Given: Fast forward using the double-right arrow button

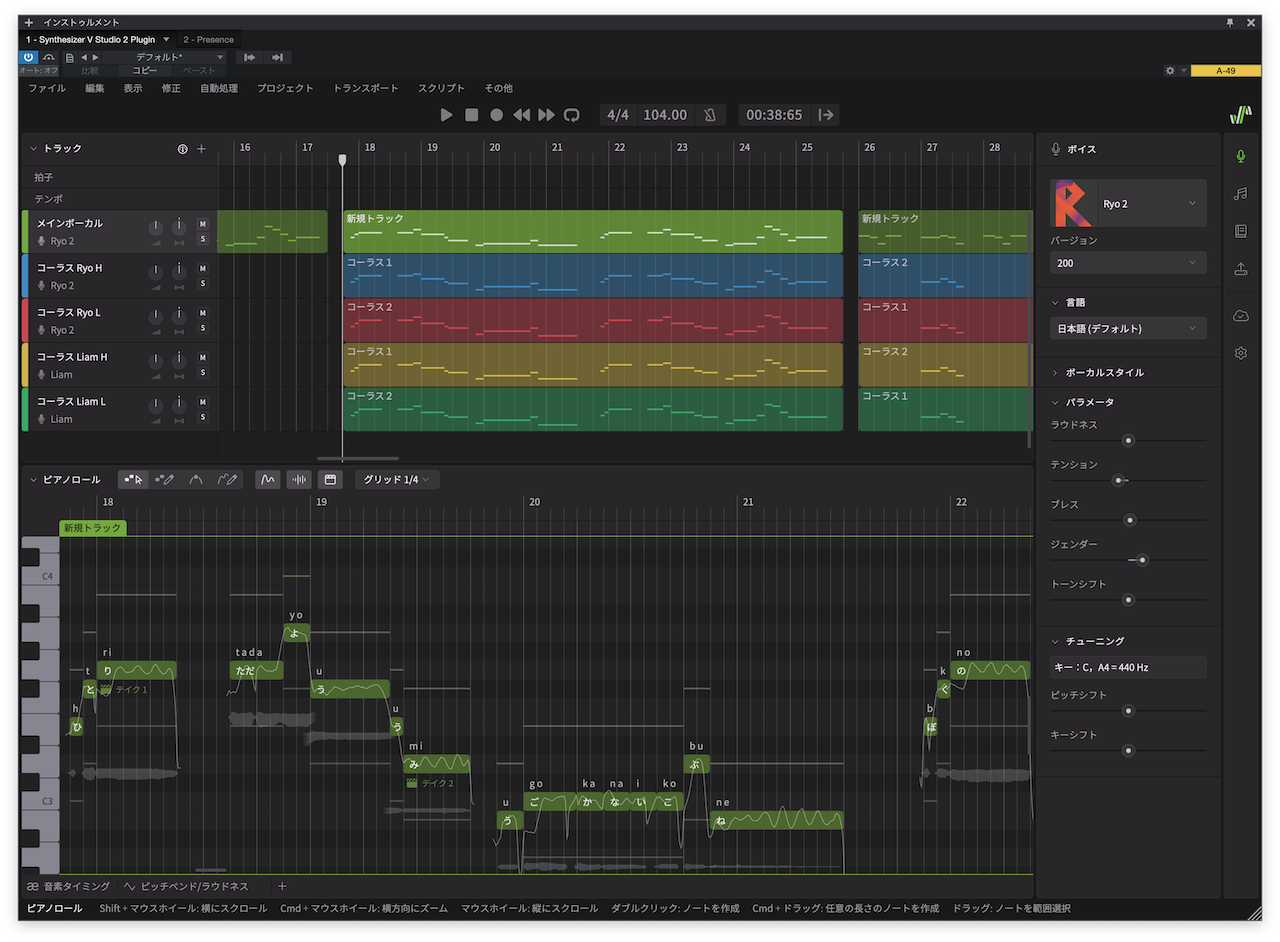Looking at the screenshot, I should (546, 115).
